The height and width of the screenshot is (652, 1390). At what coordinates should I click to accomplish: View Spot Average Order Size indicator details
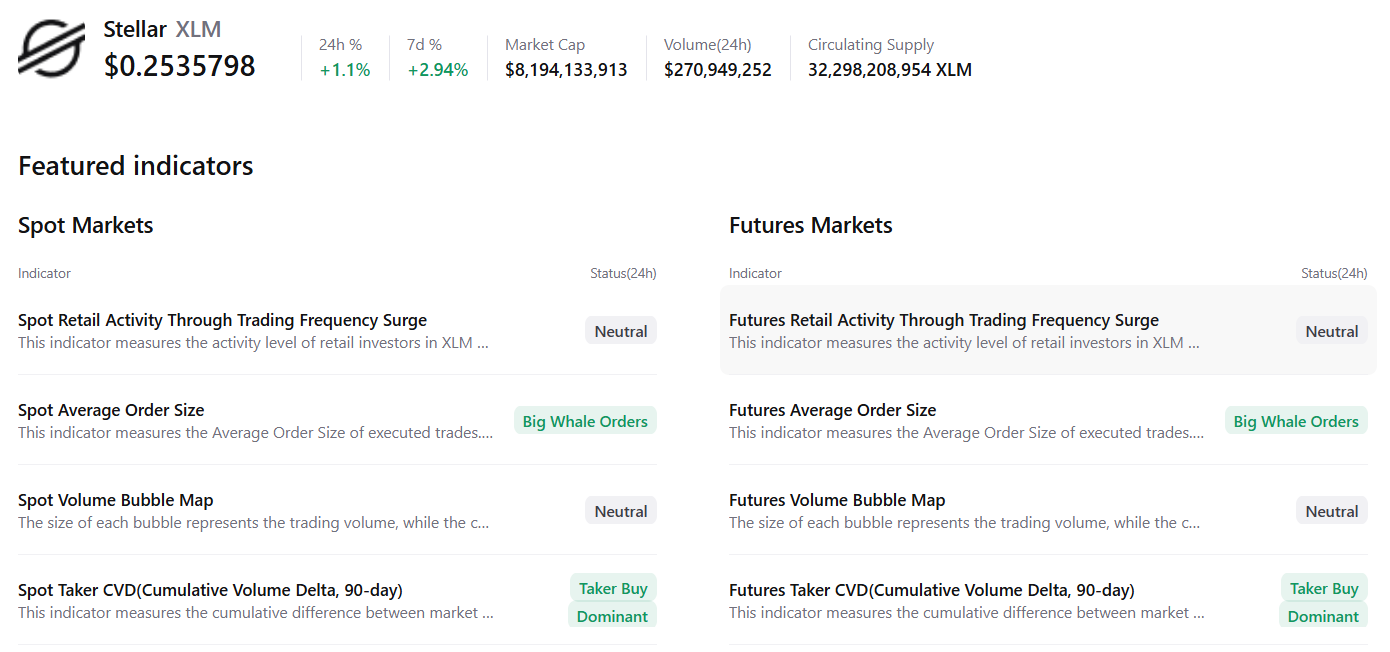(x=111, y=410)
